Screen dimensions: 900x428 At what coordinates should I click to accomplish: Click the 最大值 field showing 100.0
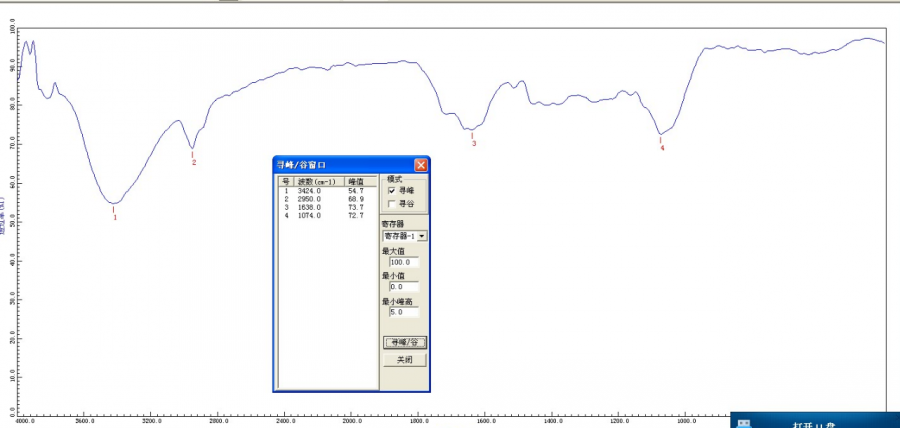tap(404, 262)
